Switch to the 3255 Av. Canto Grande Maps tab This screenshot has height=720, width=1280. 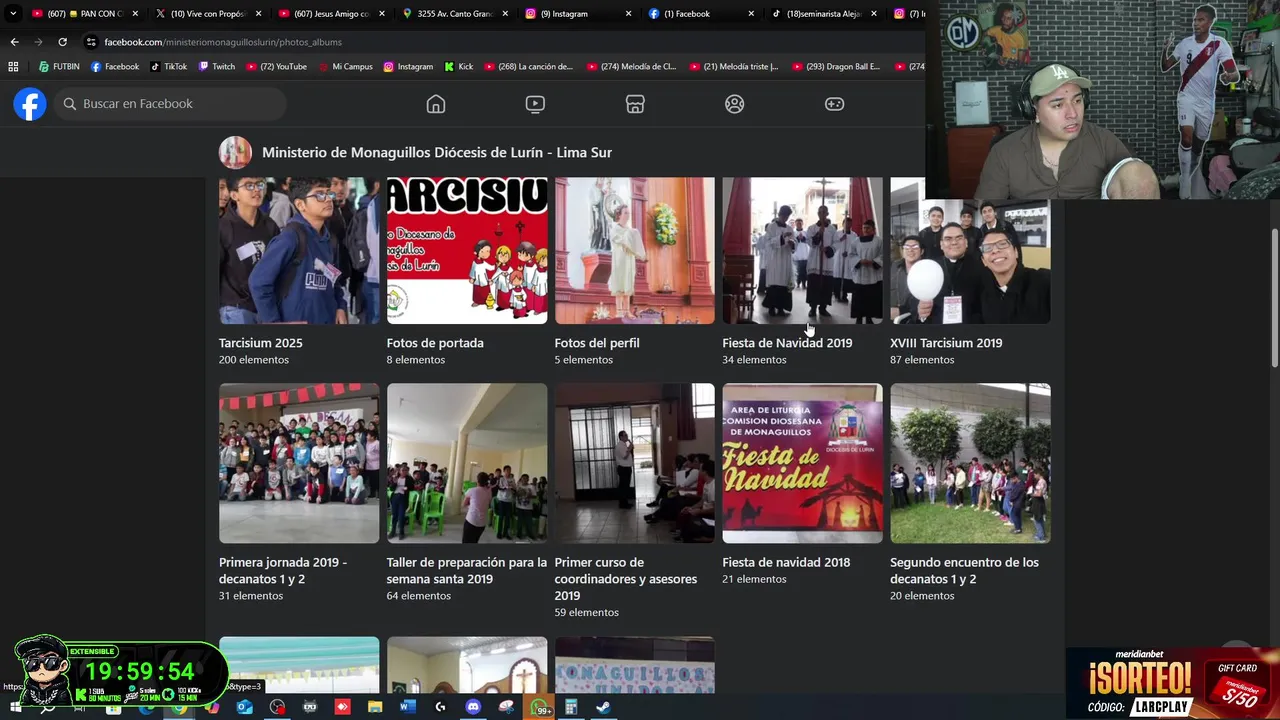(x=455, y=14)
